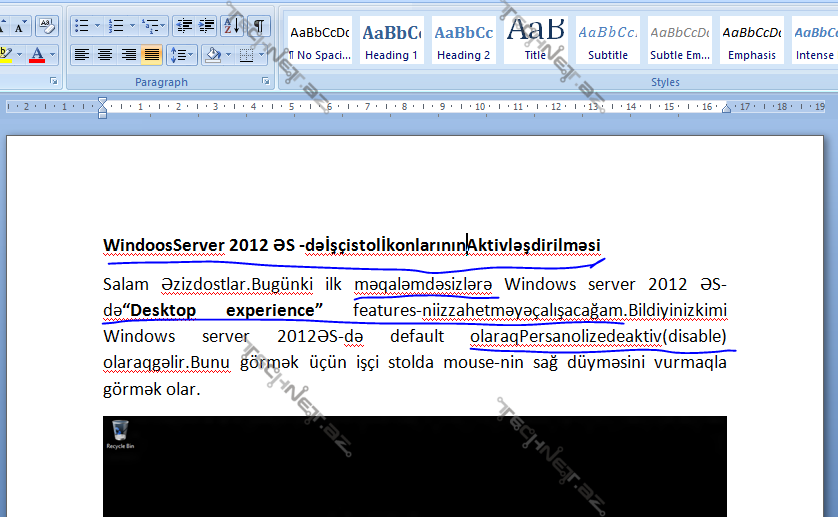838x517 pixels.
Task: Apply red font color to text
Action: [37, 55]
